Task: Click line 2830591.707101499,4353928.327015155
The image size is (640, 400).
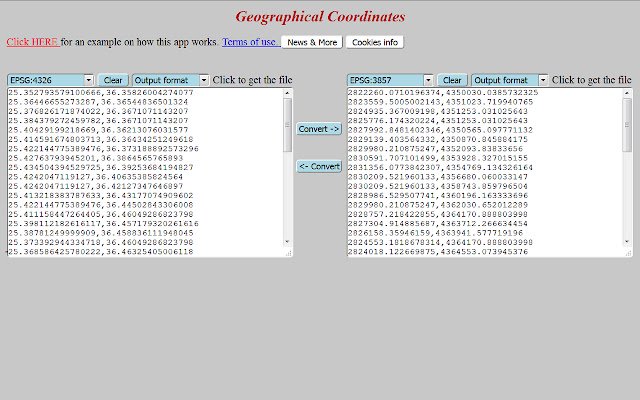Action: (438, 158)
